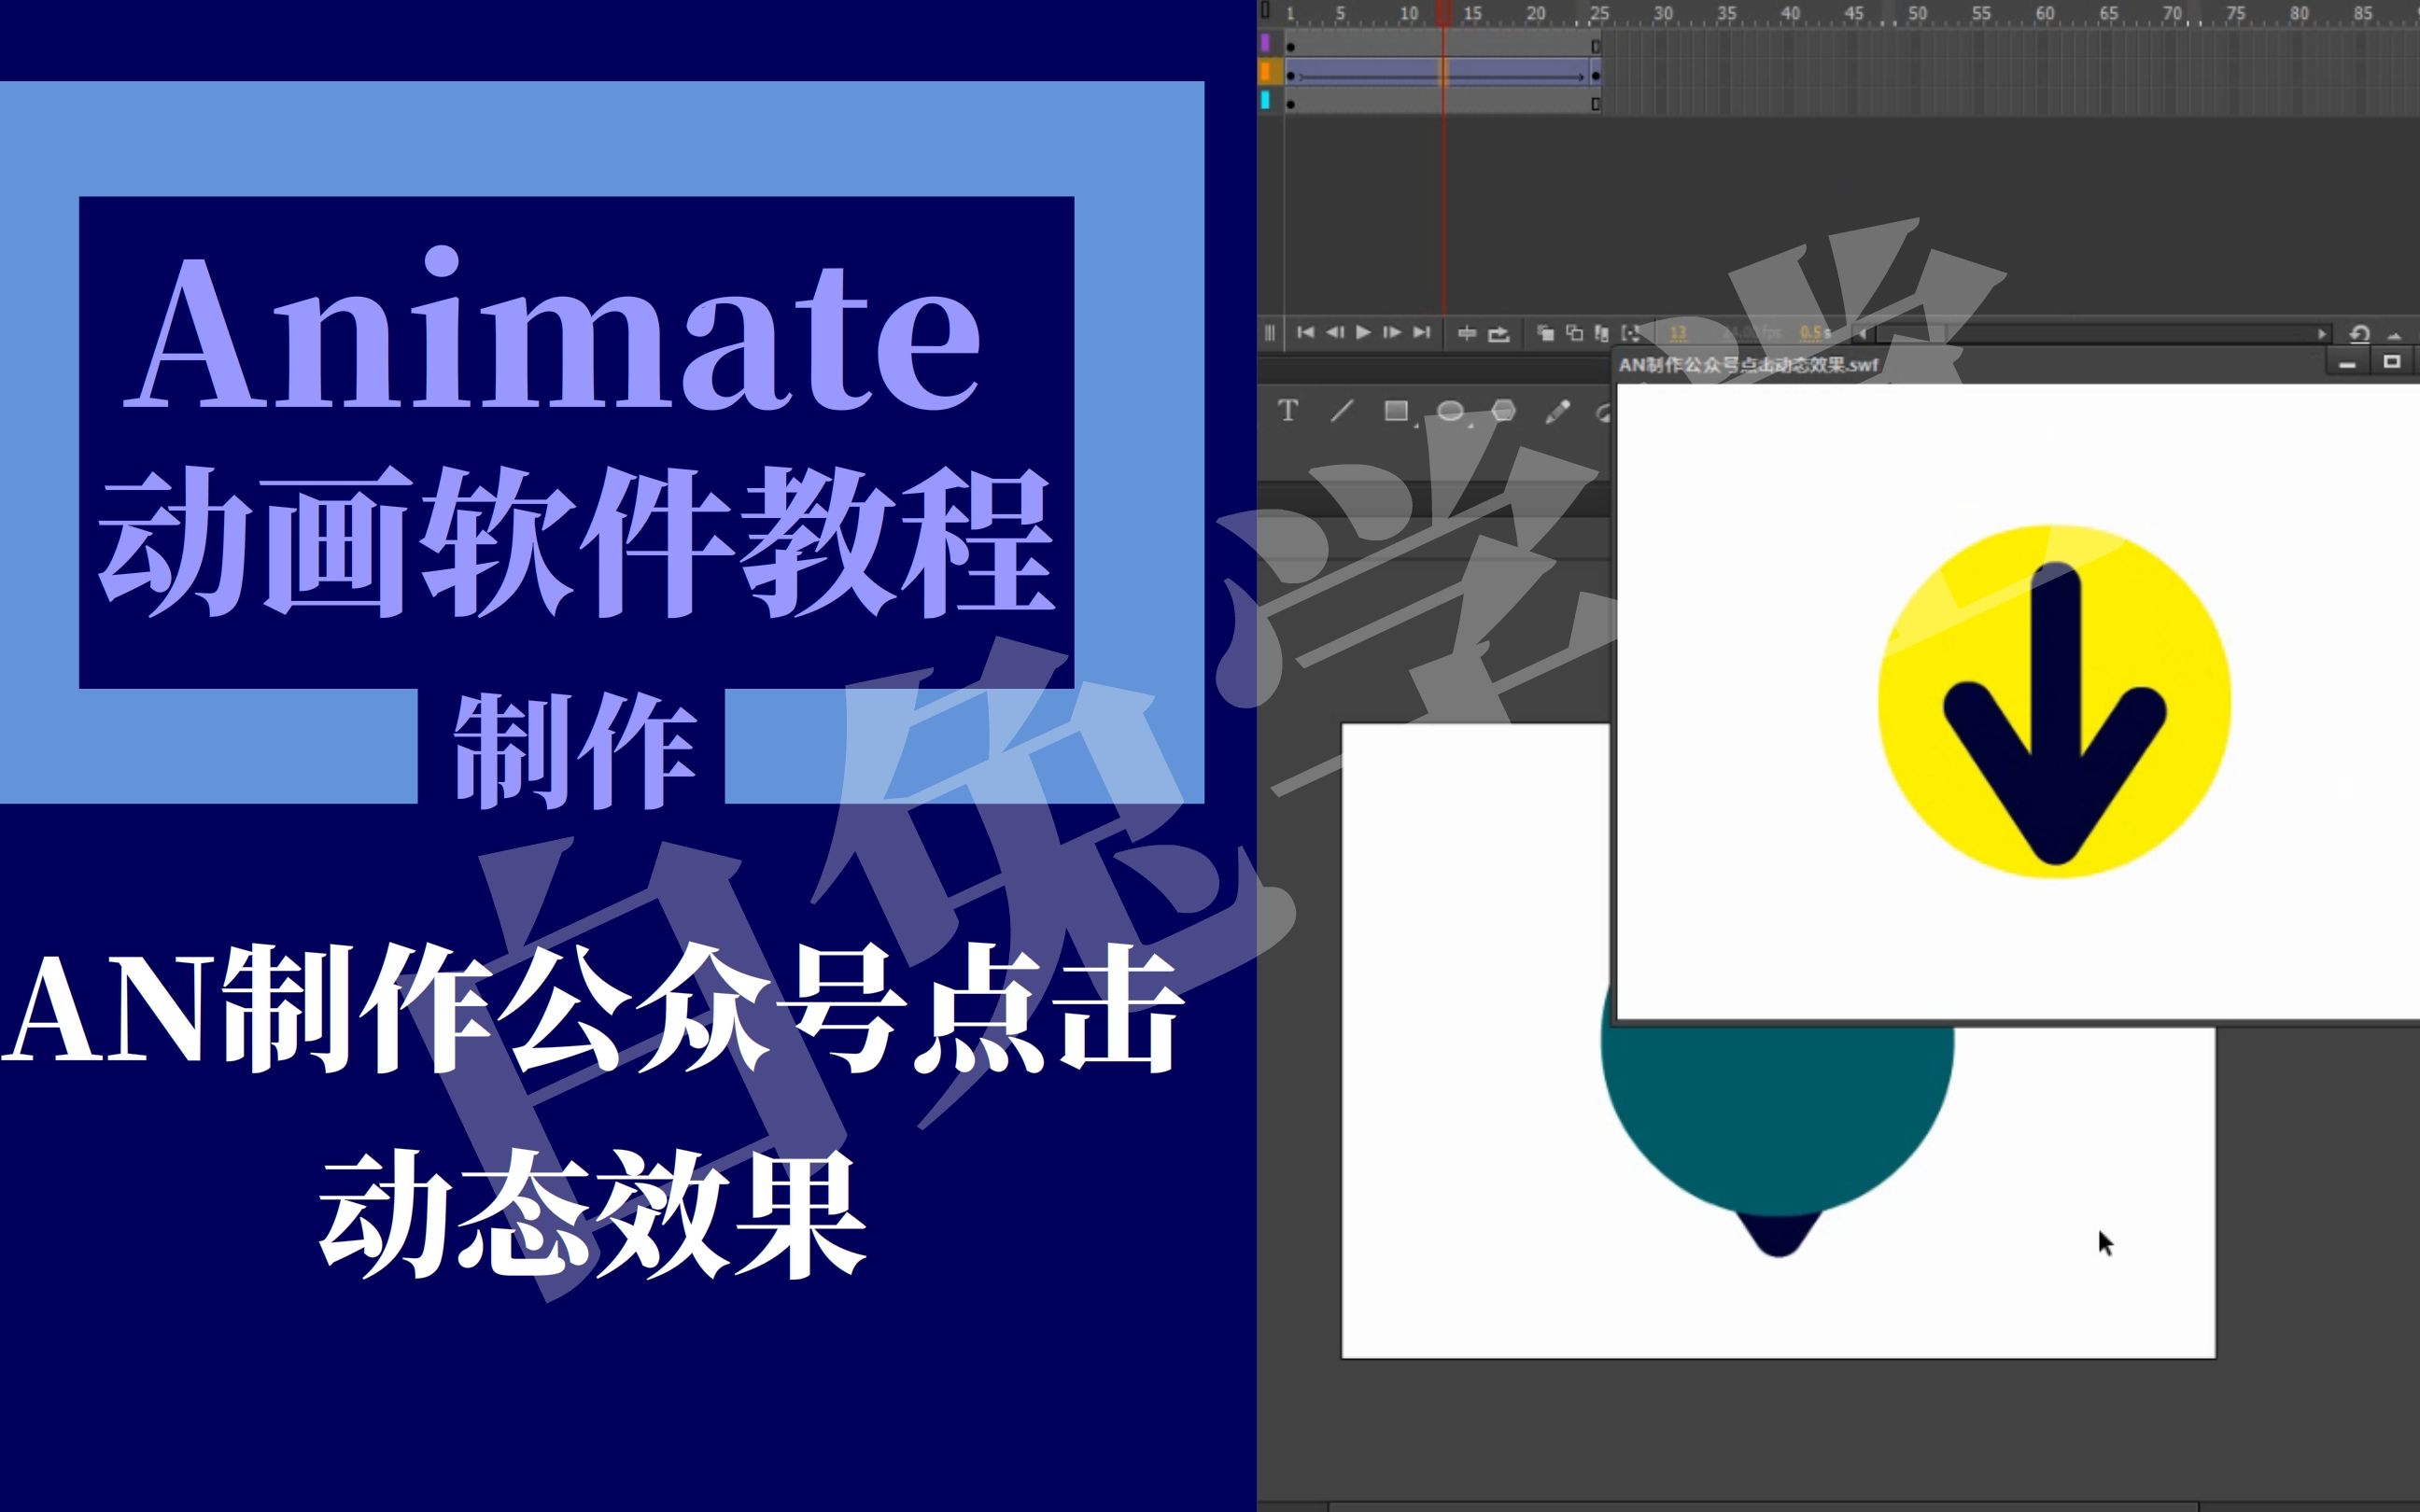Click the red playhead marker at frame 13

[1443, 13]
